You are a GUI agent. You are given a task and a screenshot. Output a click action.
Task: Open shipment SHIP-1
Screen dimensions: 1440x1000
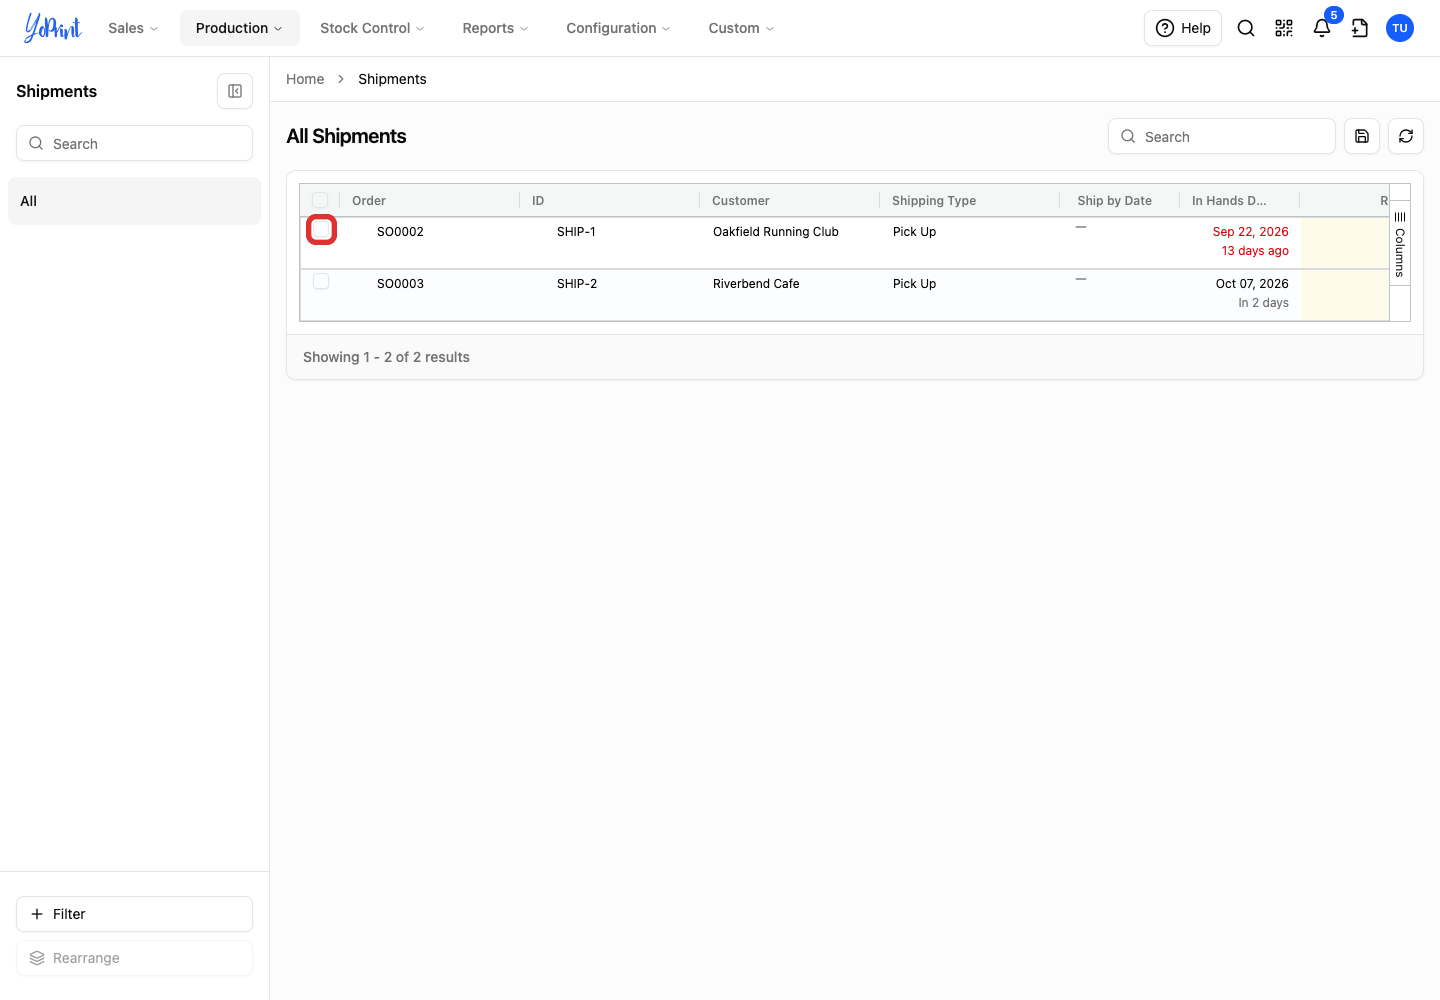pyautogui.click(x=576, y=231)
